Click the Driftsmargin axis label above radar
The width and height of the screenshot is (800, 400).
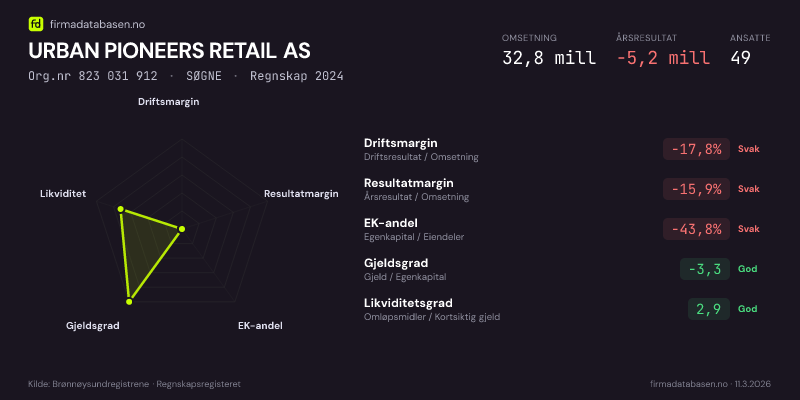coord(168,102)
